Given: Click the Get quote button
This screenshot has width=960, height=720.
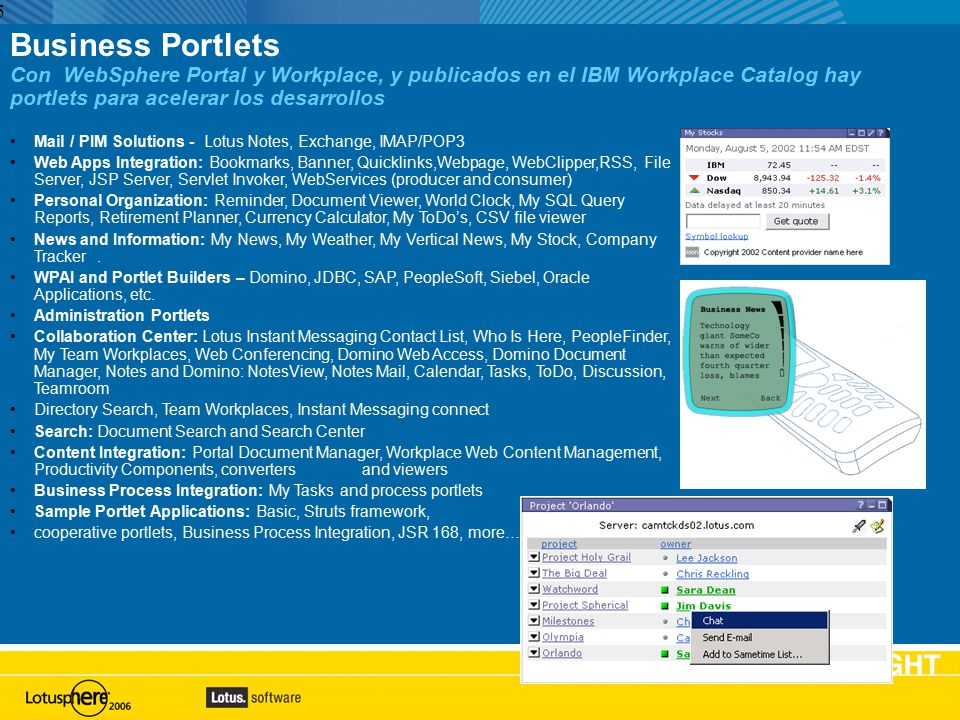Looking at the screenshot, I should click(797, 221).
